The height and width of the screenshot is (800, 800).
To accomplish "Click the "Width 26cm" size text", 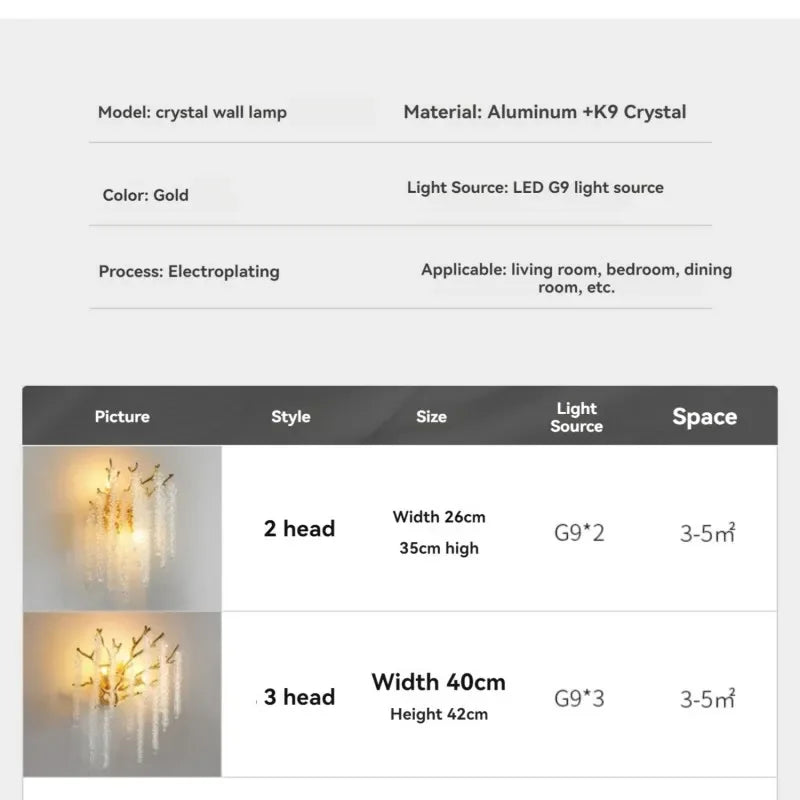I will tap(439, 517).
